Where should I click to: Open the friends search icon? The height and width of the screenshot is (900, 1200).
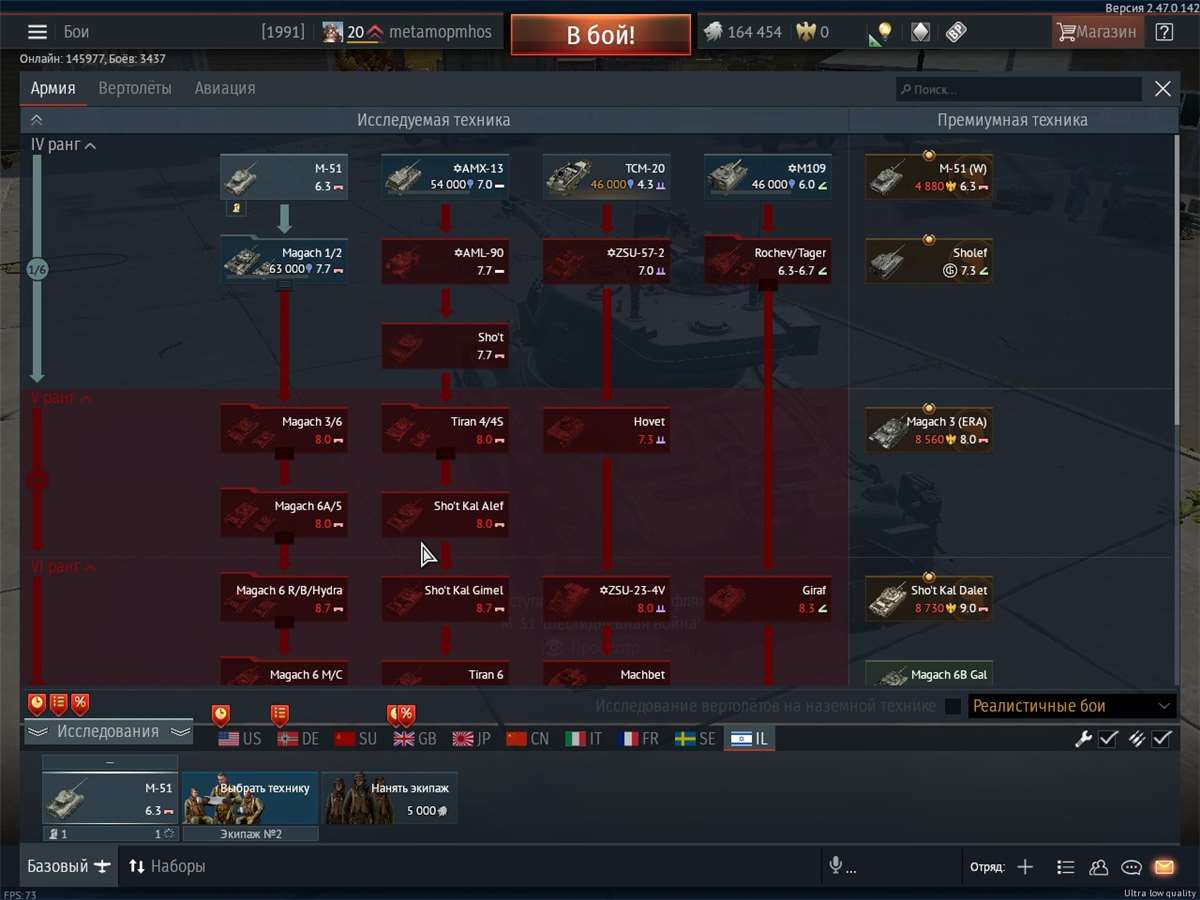[1099, 867]
